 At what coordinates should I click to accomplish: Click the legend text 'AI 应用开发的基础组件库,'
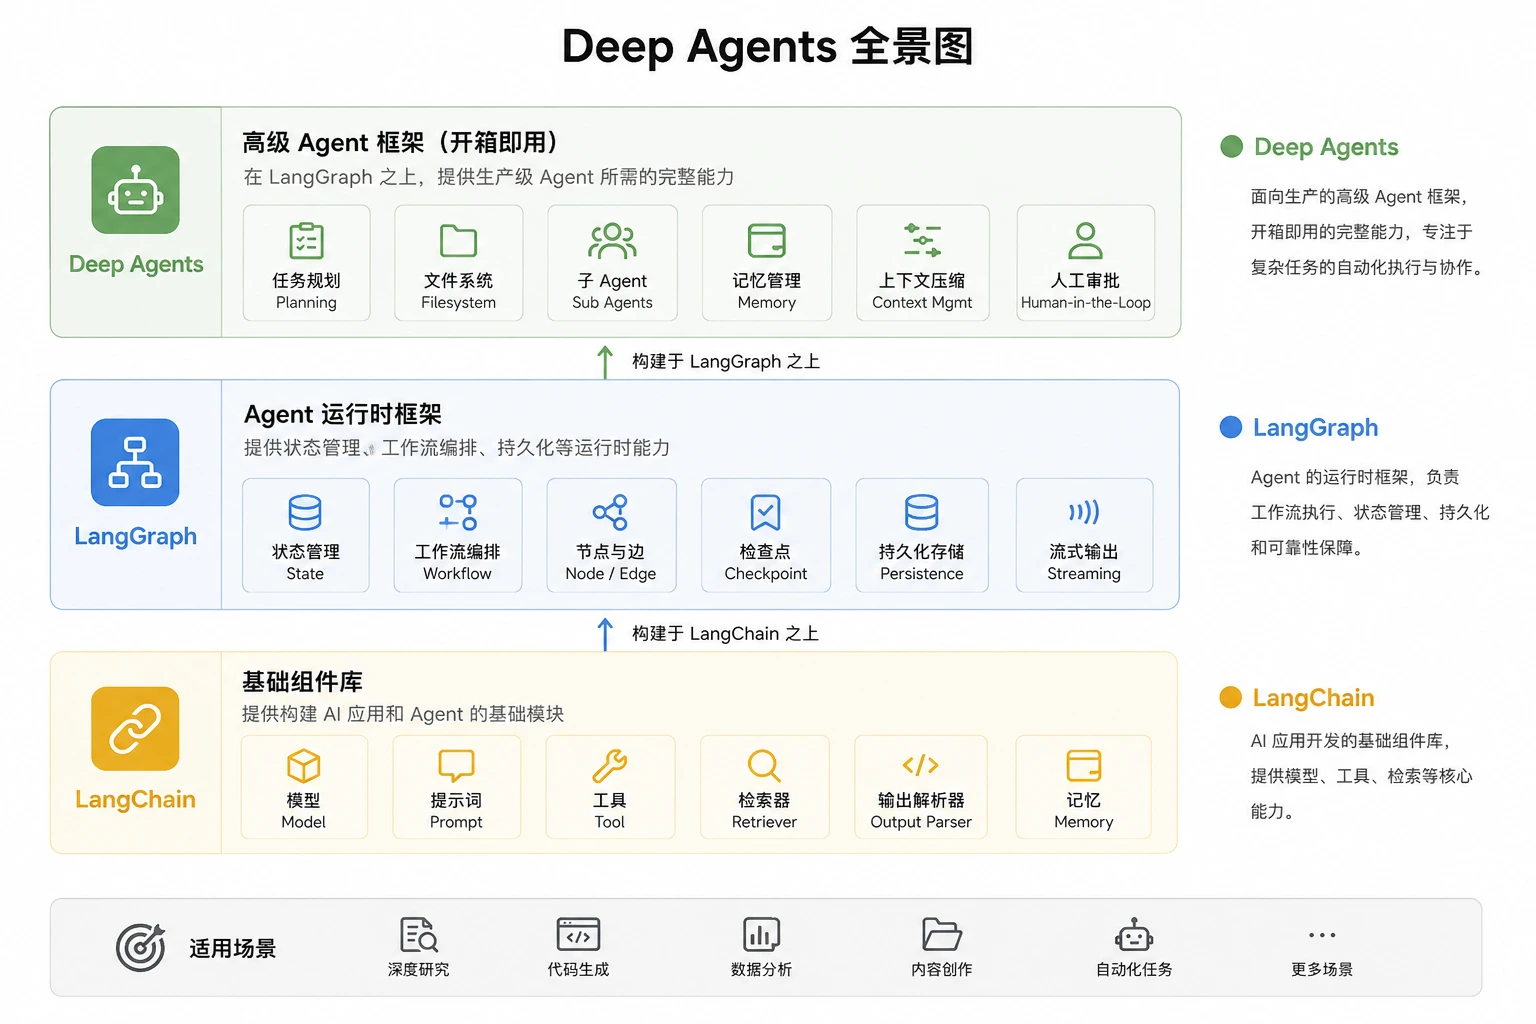[1350, 740]
